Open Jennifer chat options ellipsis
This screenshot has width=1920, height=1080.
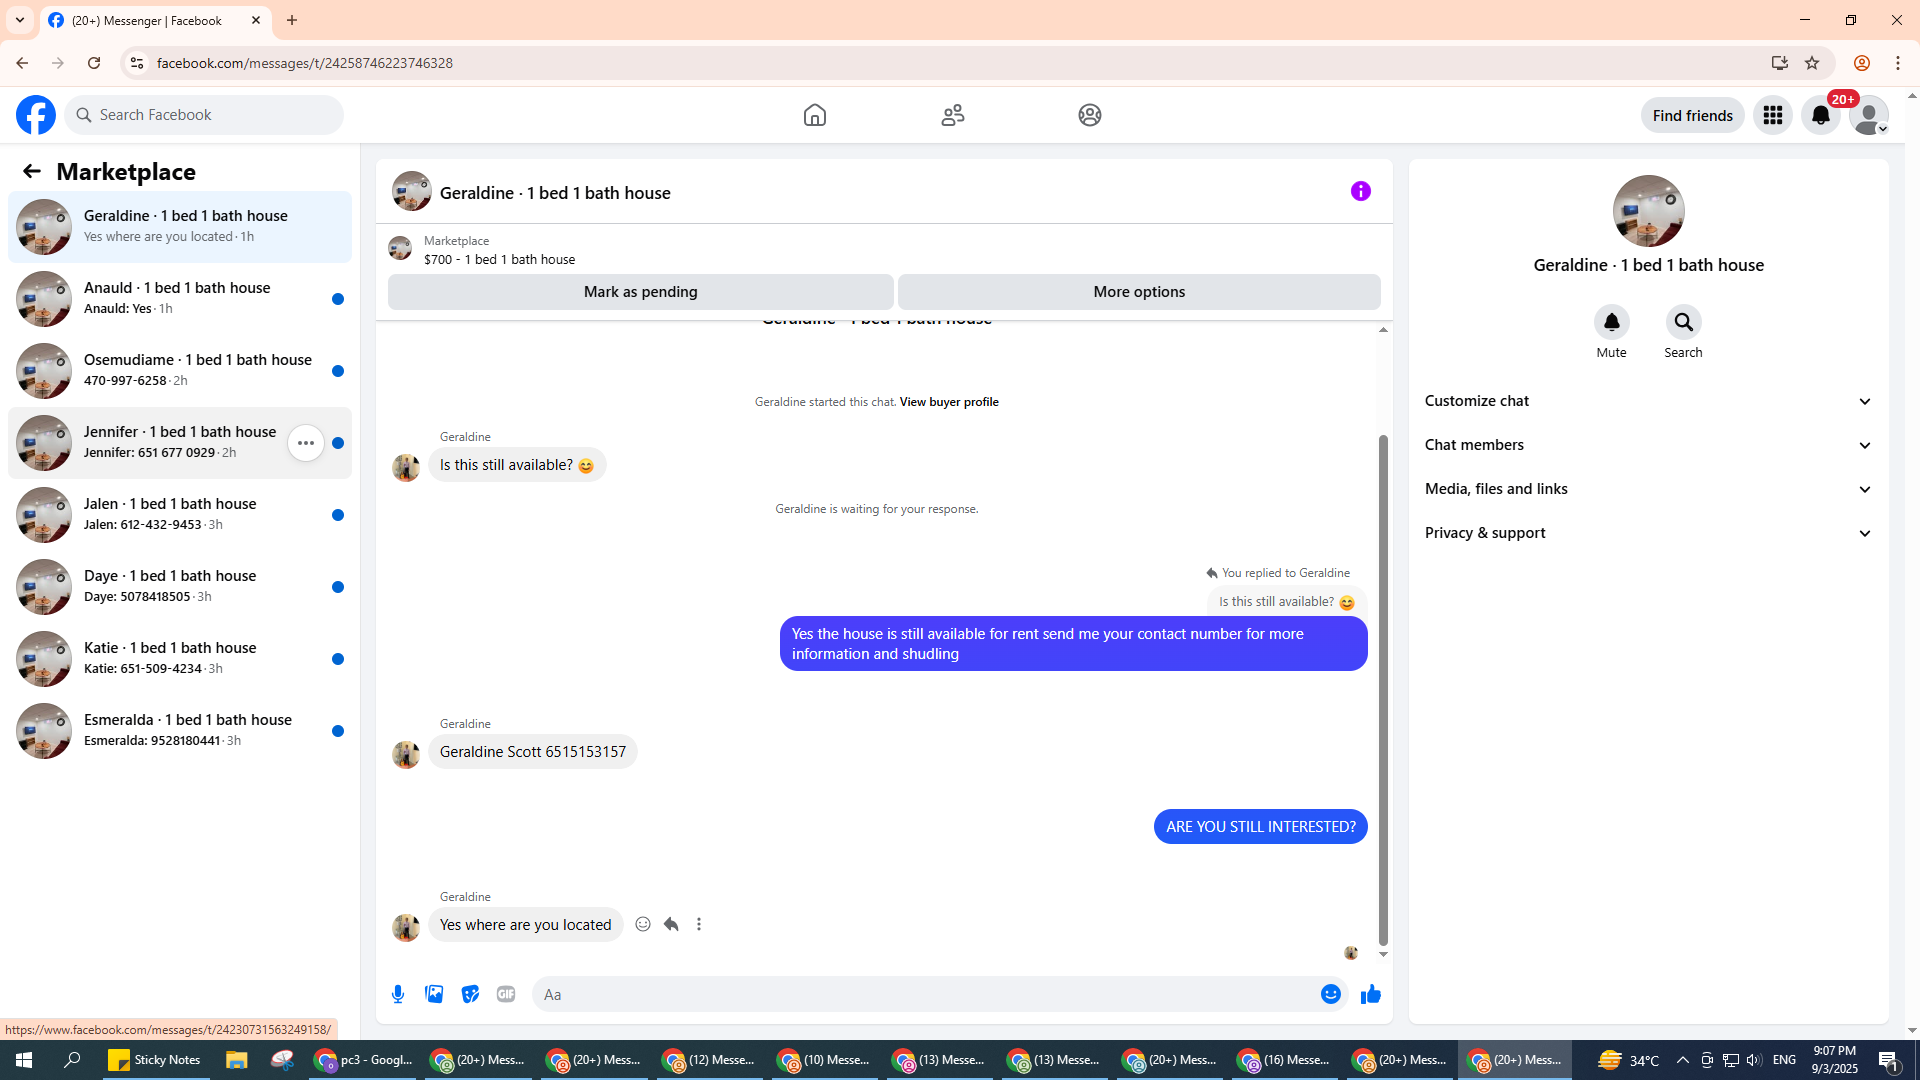click(306, 443)
